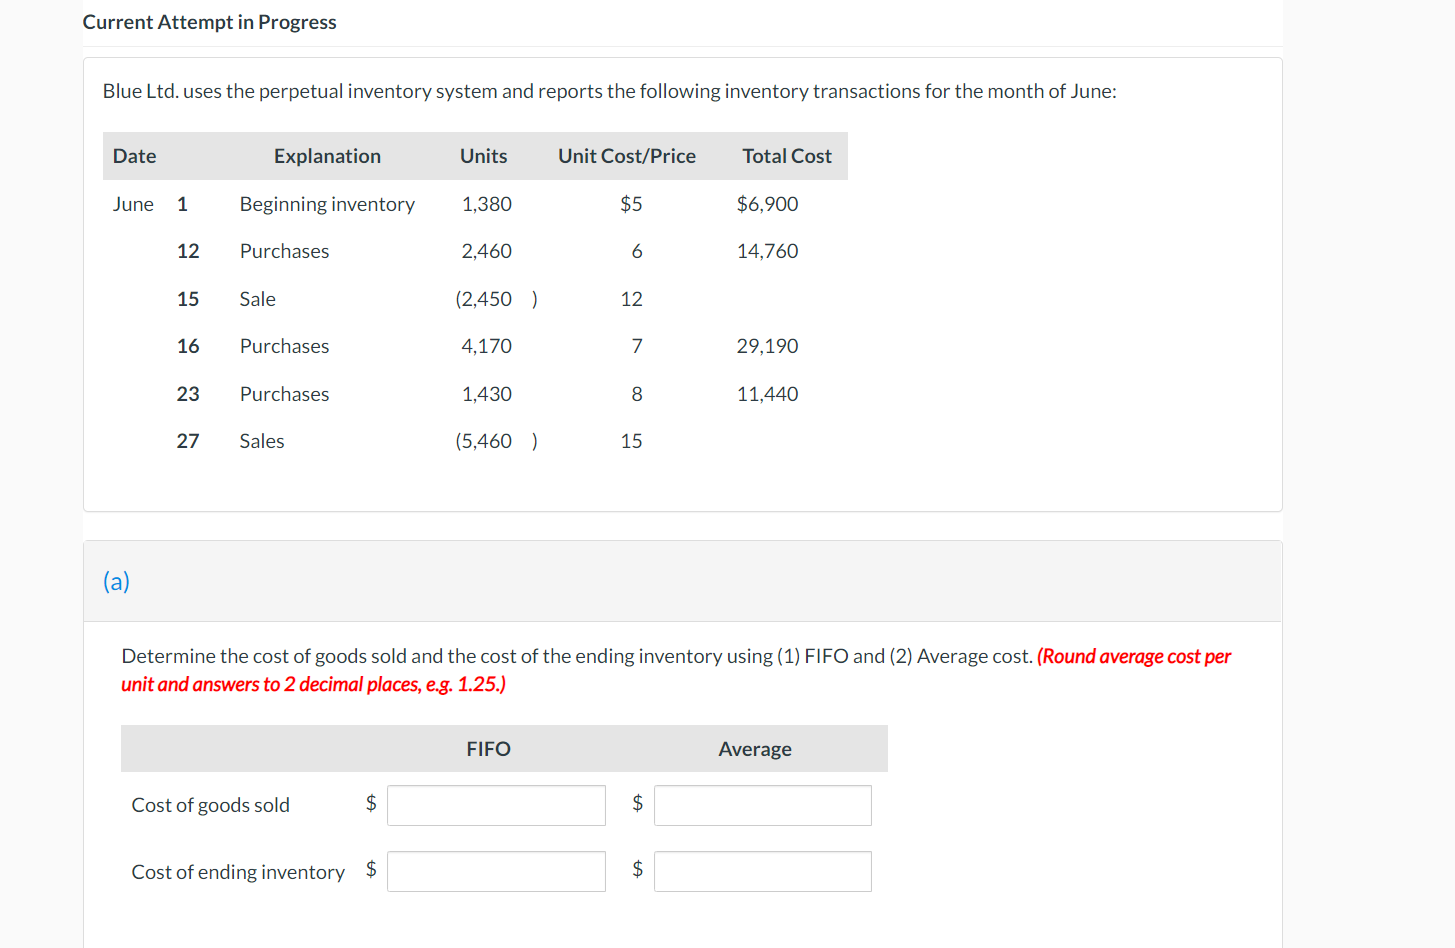Click the Average cost of ending inventory field
Image resolution: width=1455 pixels, height=948 pixels.
pyautogui.click(x=761, y=870)
